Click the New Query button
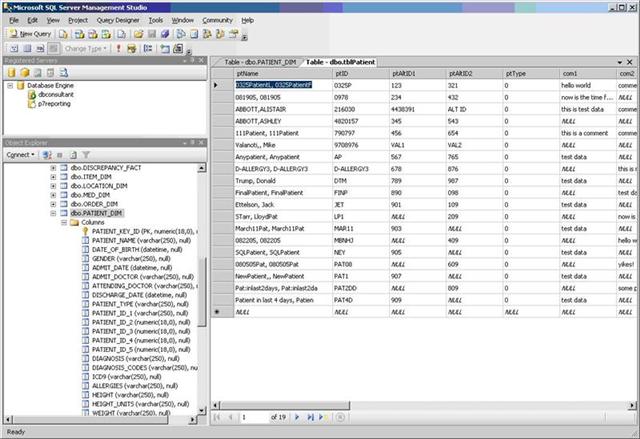The height and width of the screenshot is (439, 640). pos(31,34)
